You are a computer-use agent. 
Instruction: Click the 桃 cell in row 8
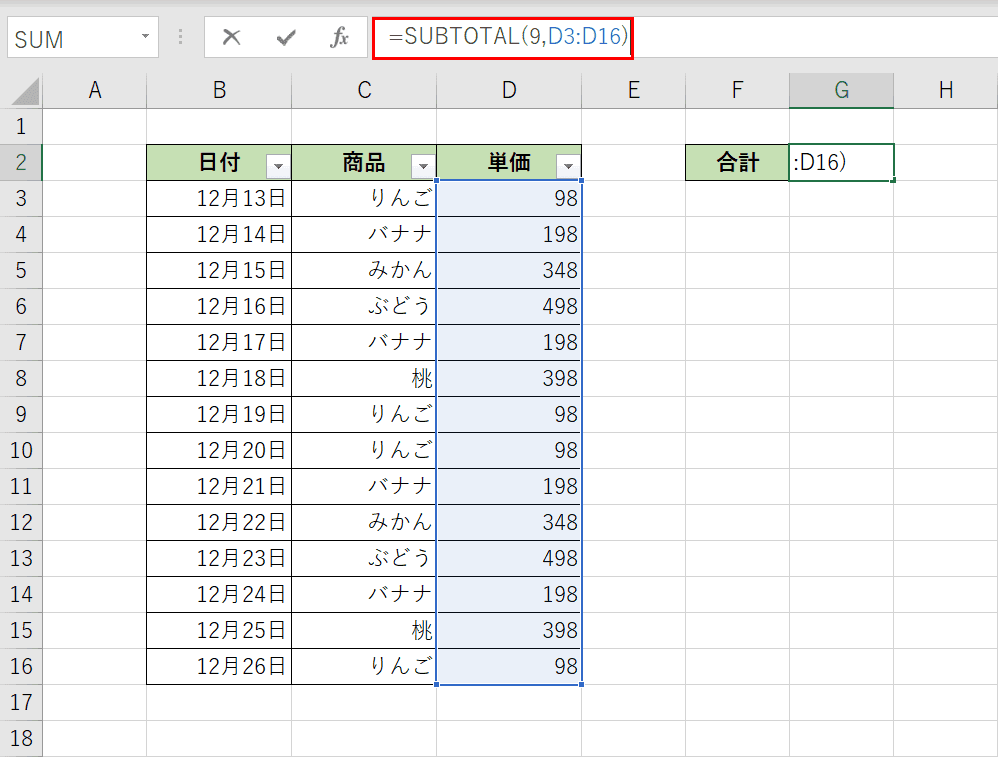364,378
